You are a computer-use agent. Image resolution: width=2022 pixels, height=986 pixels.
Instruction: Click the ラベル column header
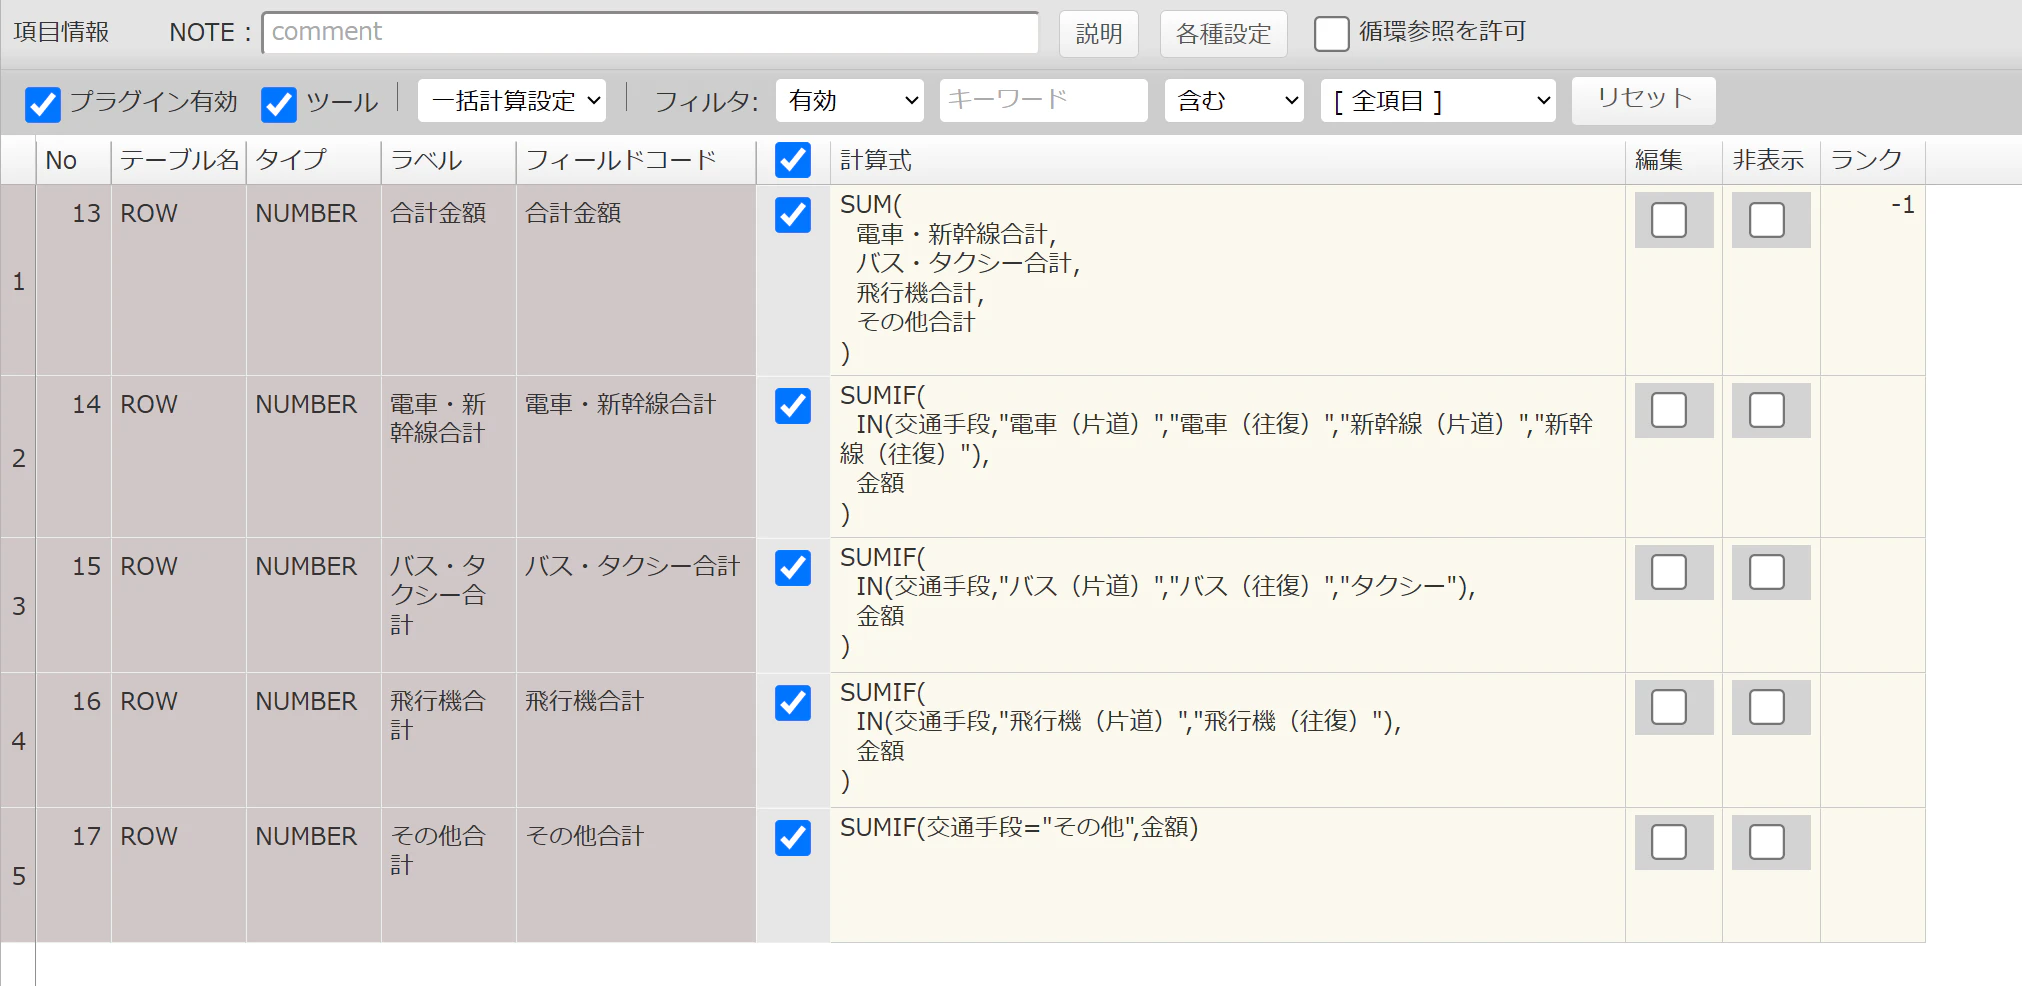[x=448, y=160]
